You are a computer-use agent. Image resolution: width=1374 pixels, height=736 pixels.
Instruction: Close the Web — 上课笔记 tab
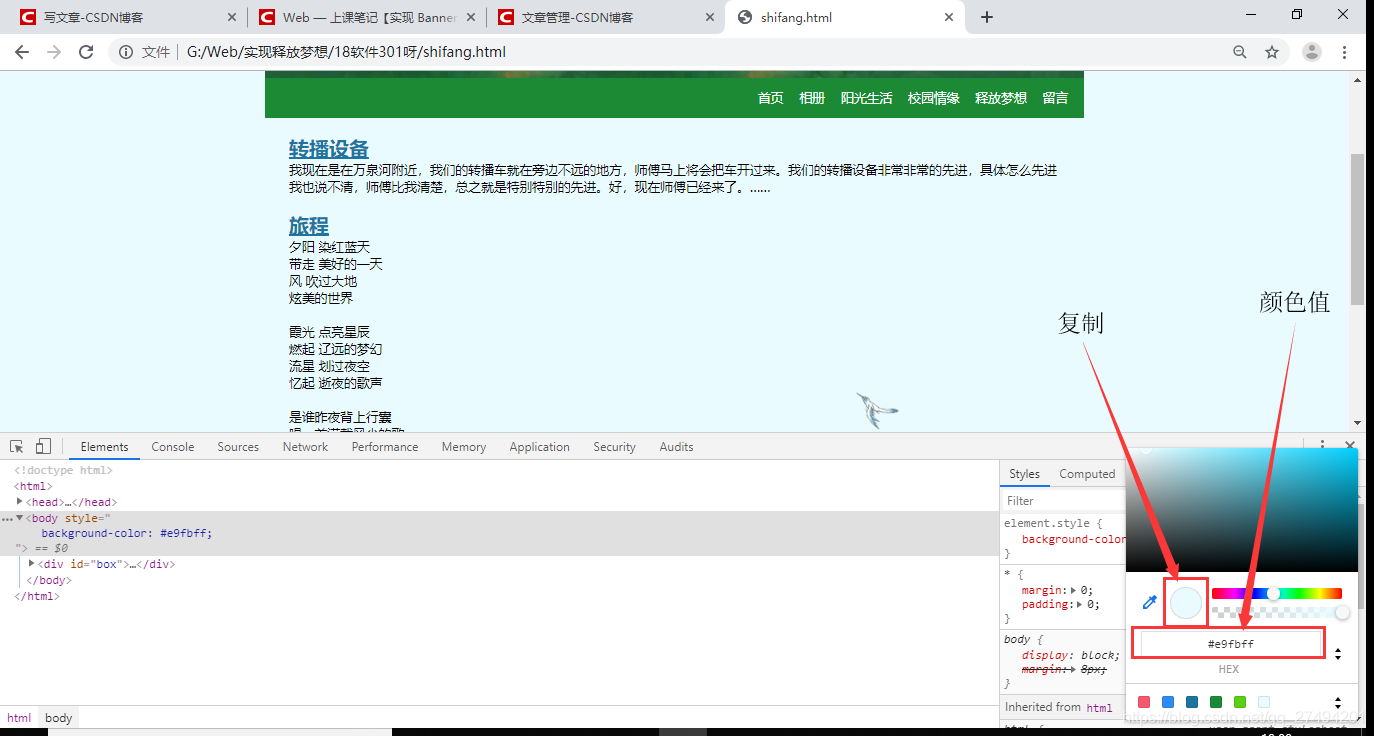pyautogui.click(x=471, y=17)
